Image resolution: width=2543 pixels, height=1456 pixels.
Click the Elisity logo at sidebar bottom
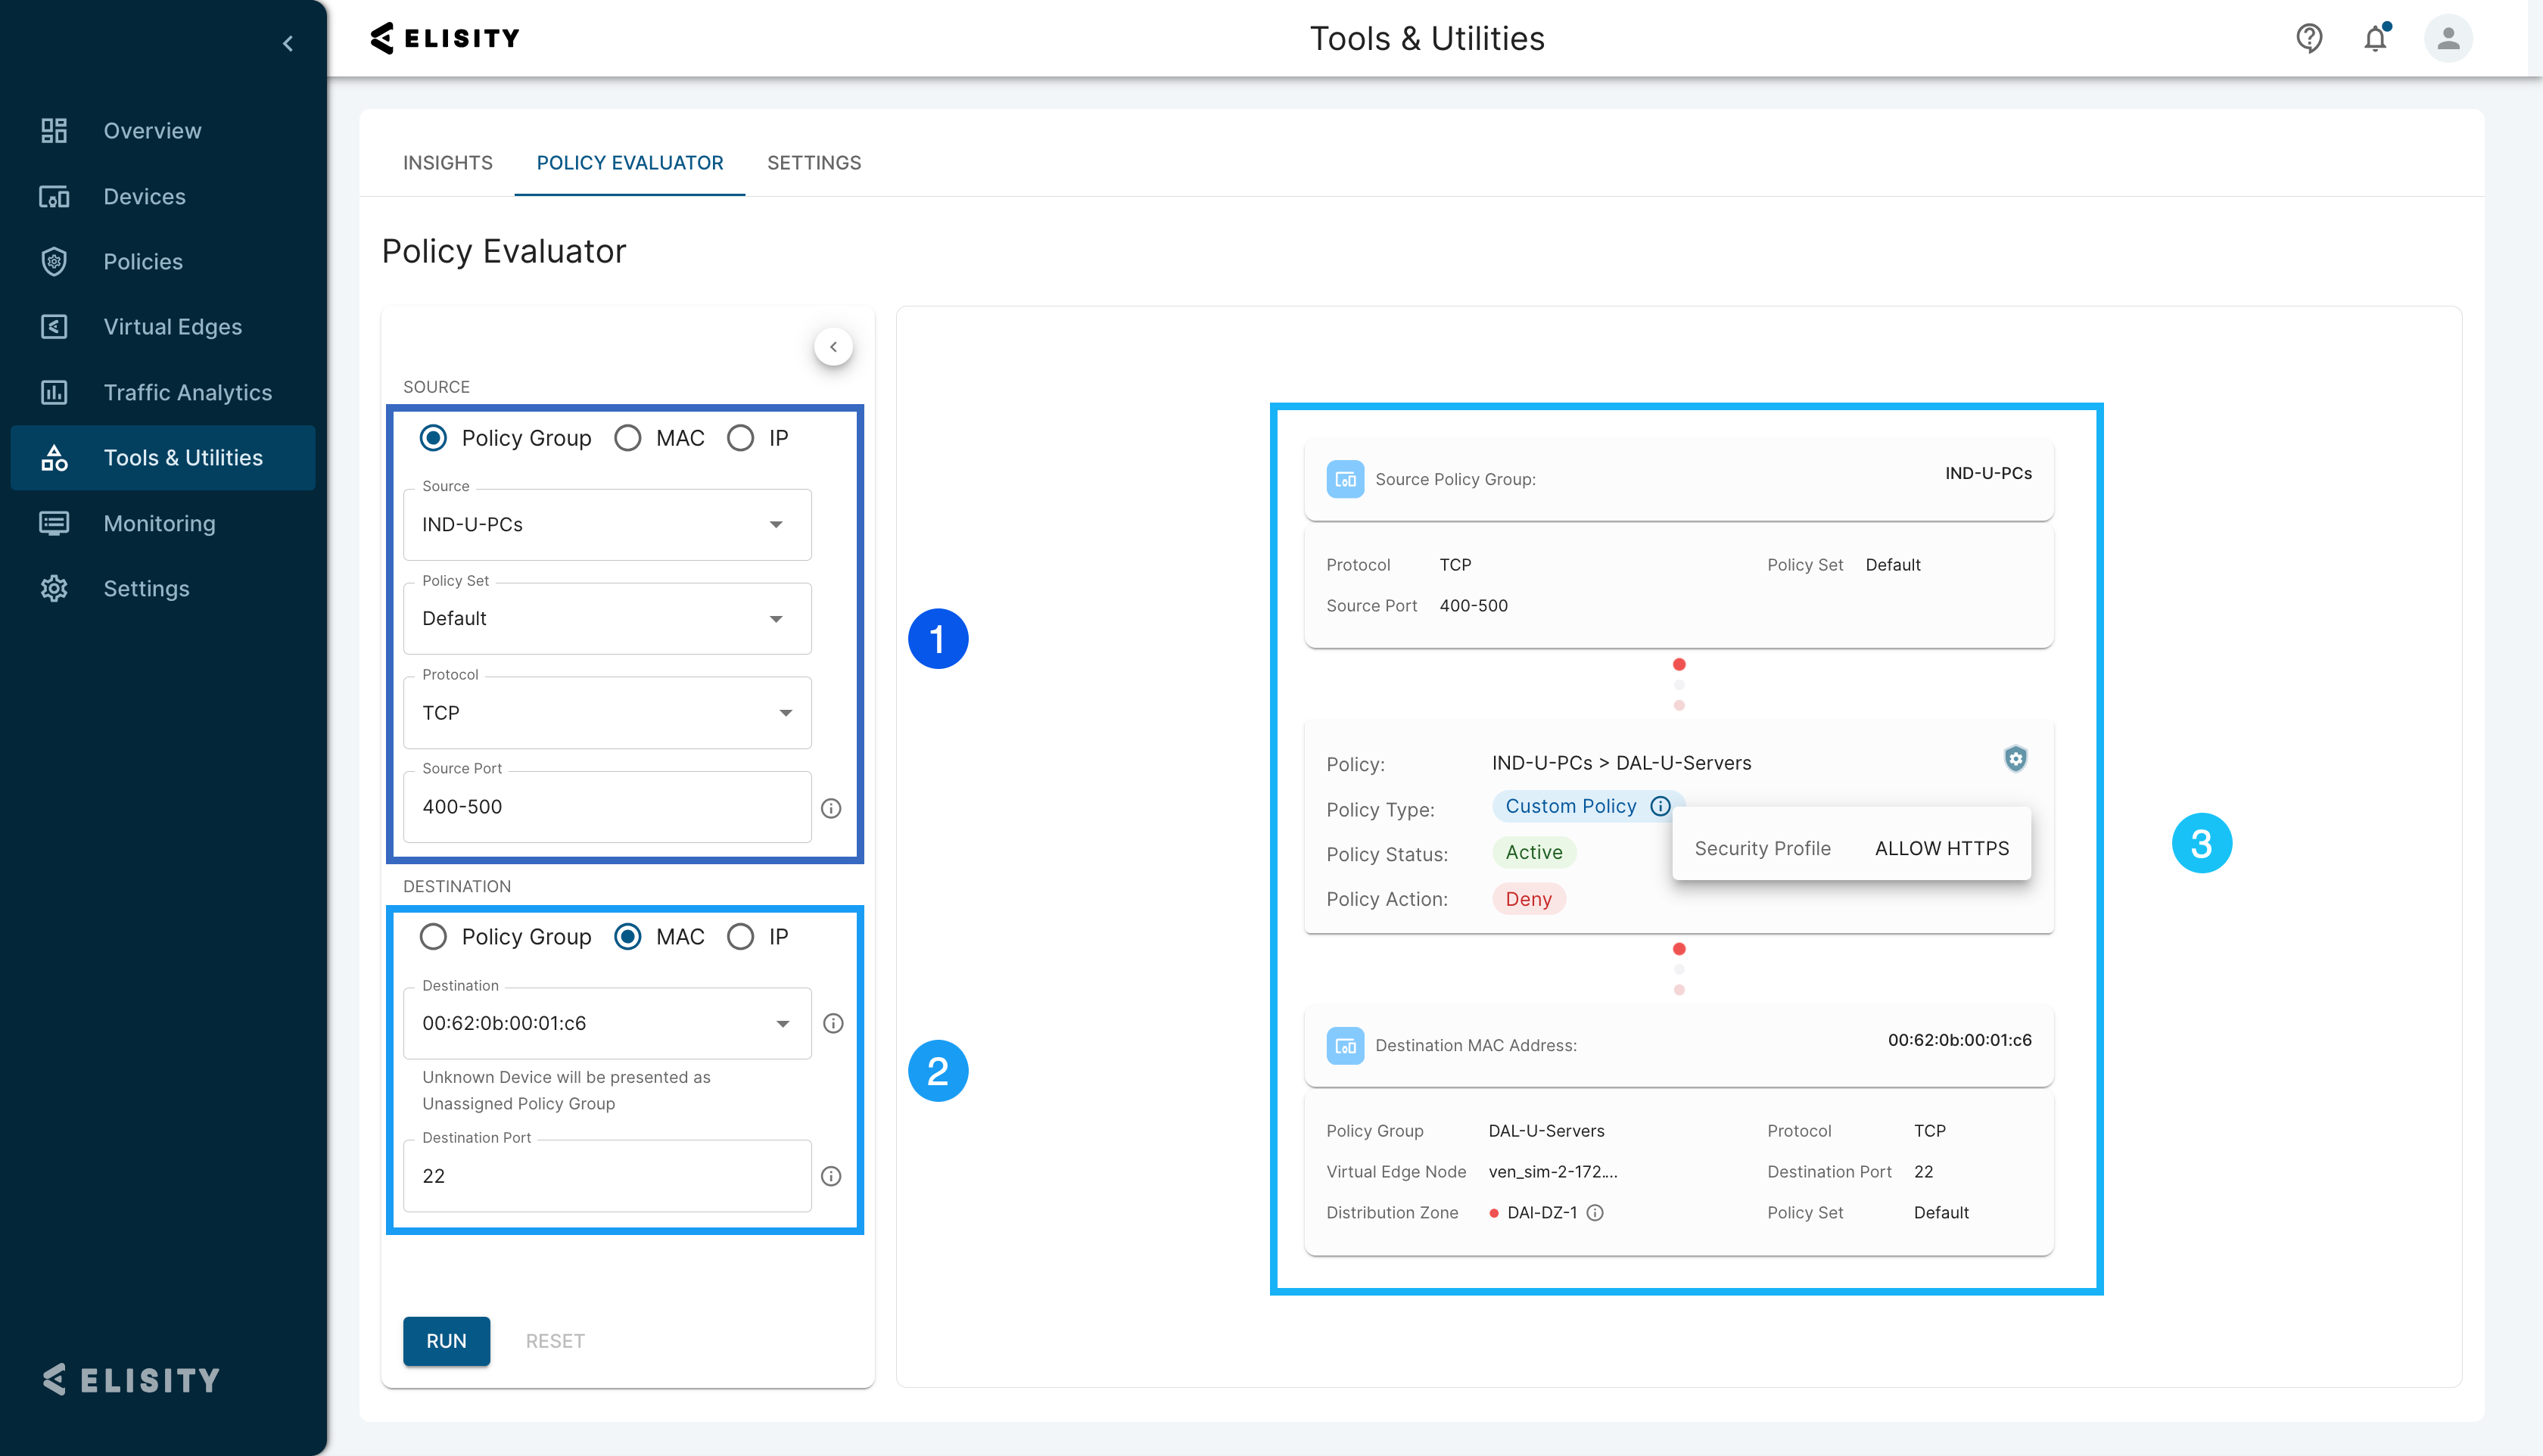pos(131,1380)
